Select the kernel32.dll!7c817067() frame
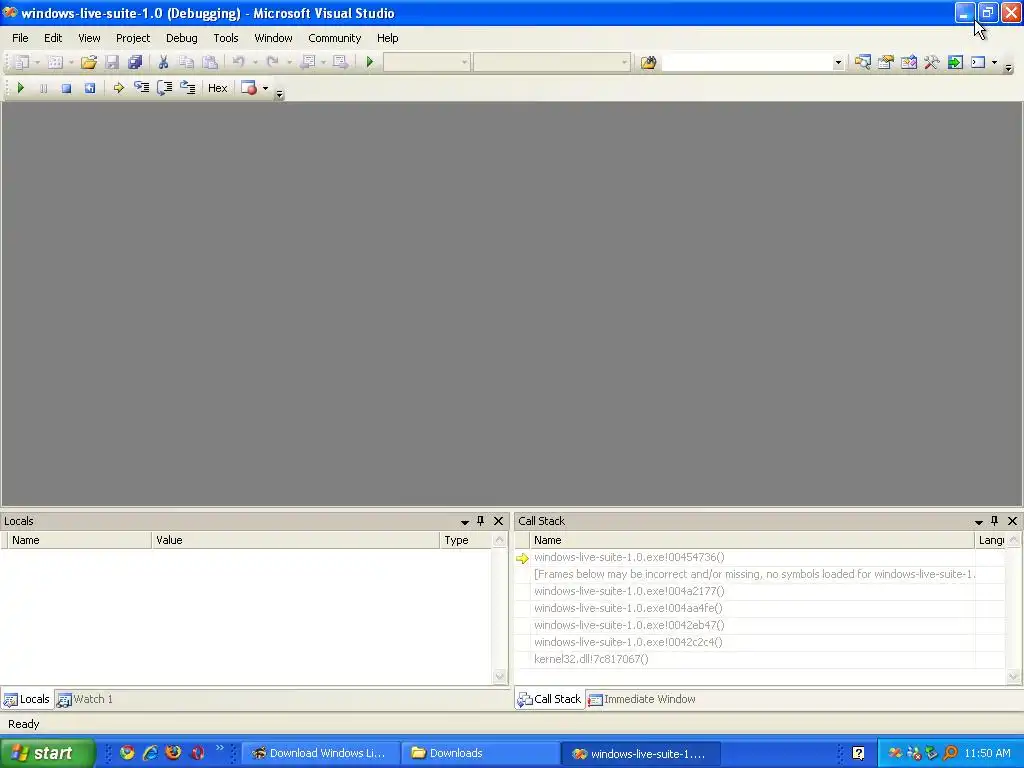The image size is (1024, 768). [591, 659]
